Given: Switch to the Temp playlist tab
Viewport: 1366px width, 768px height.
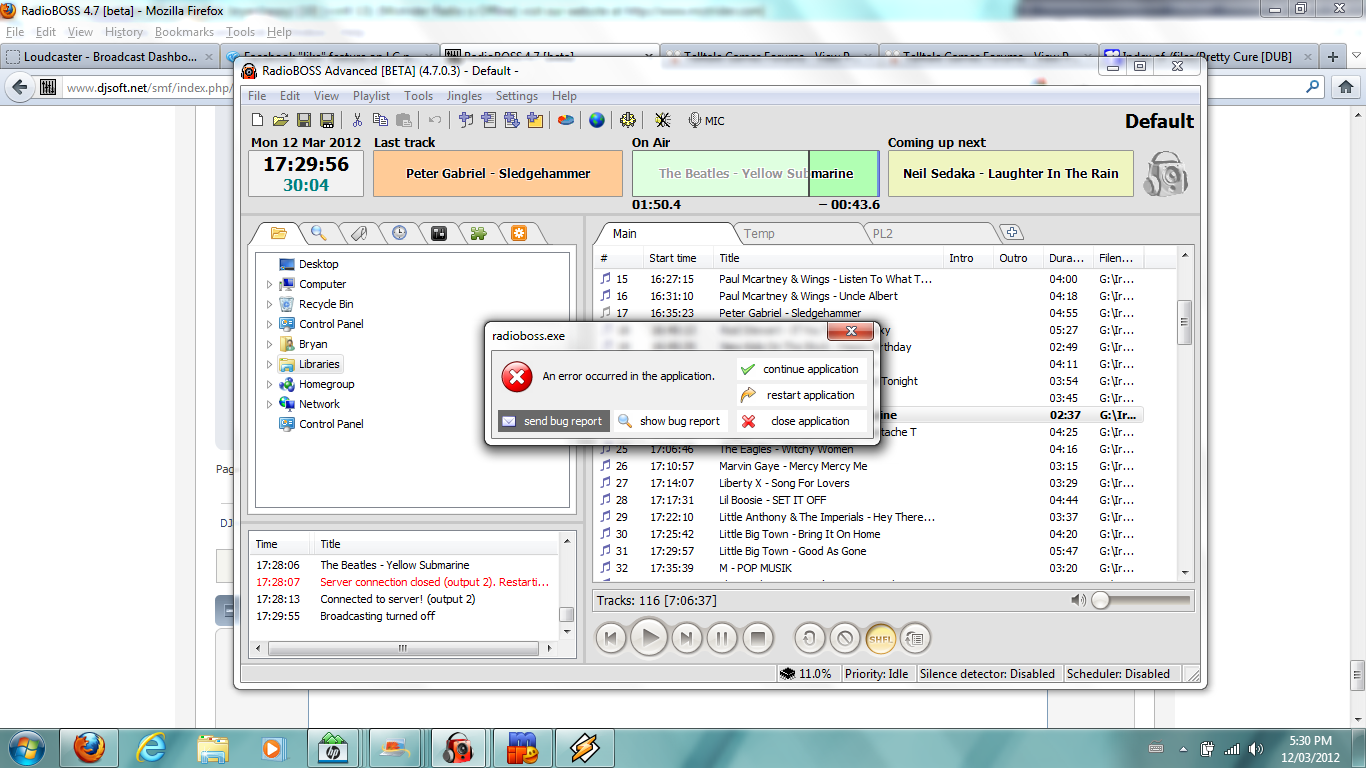Looking at the screenshot, I should [759, 233].
